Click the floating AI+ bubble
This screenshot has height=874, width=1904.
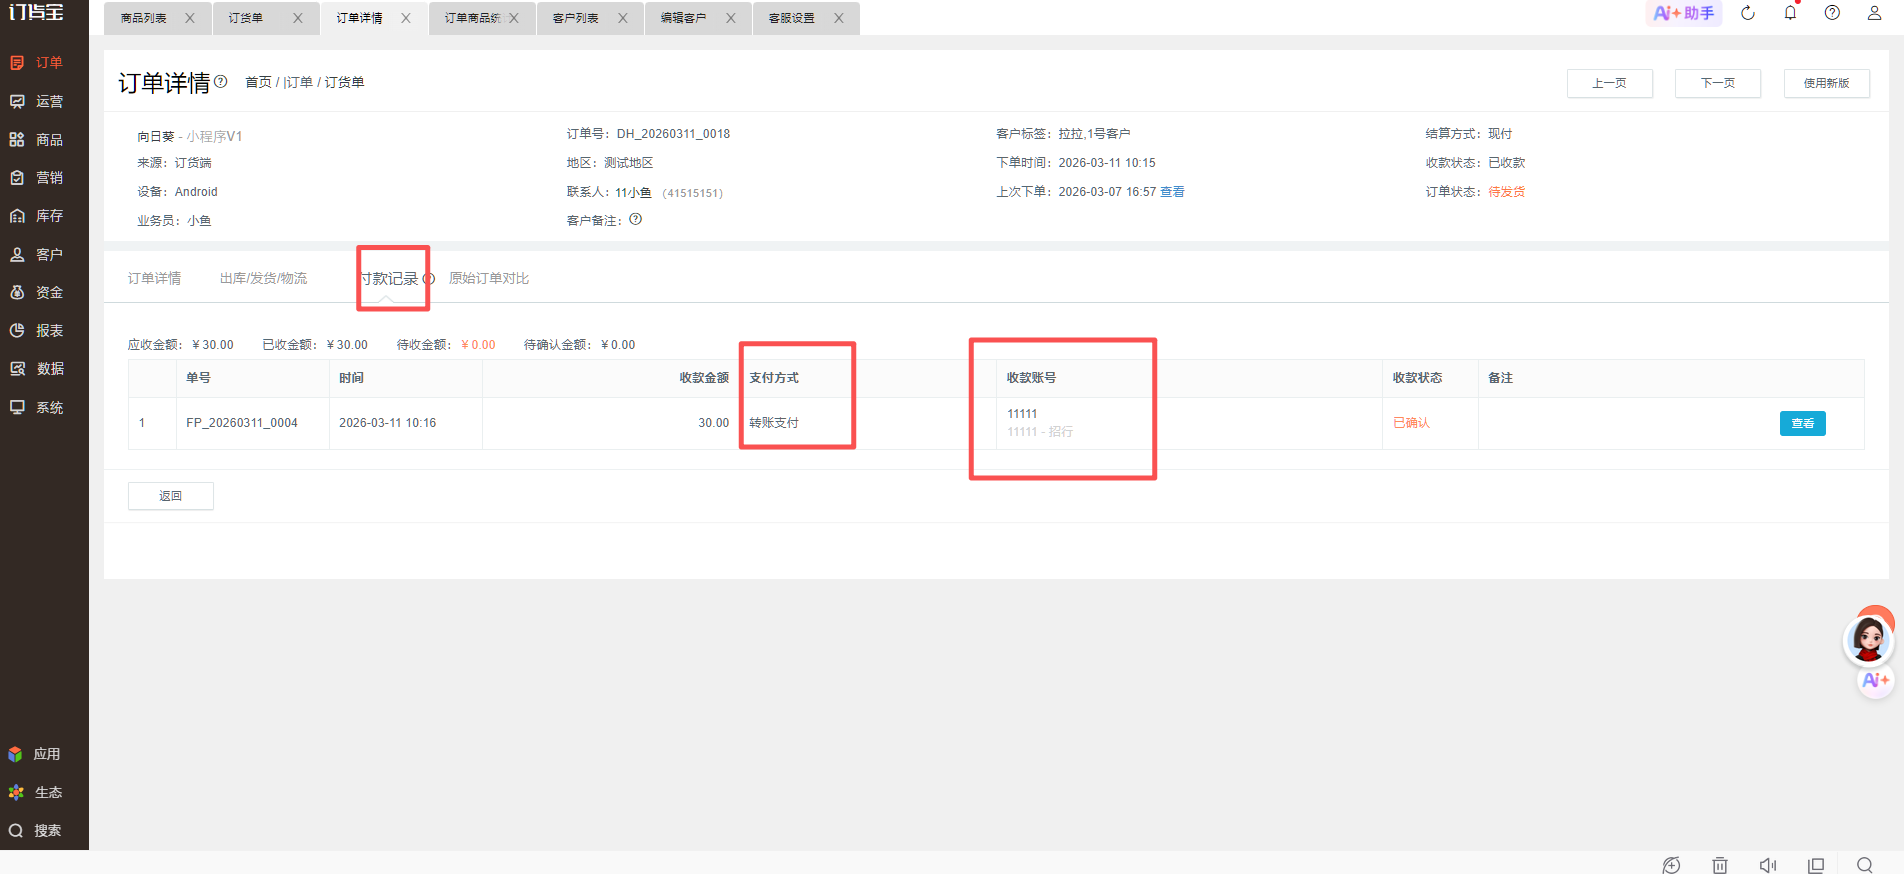tap(1876, 681)
